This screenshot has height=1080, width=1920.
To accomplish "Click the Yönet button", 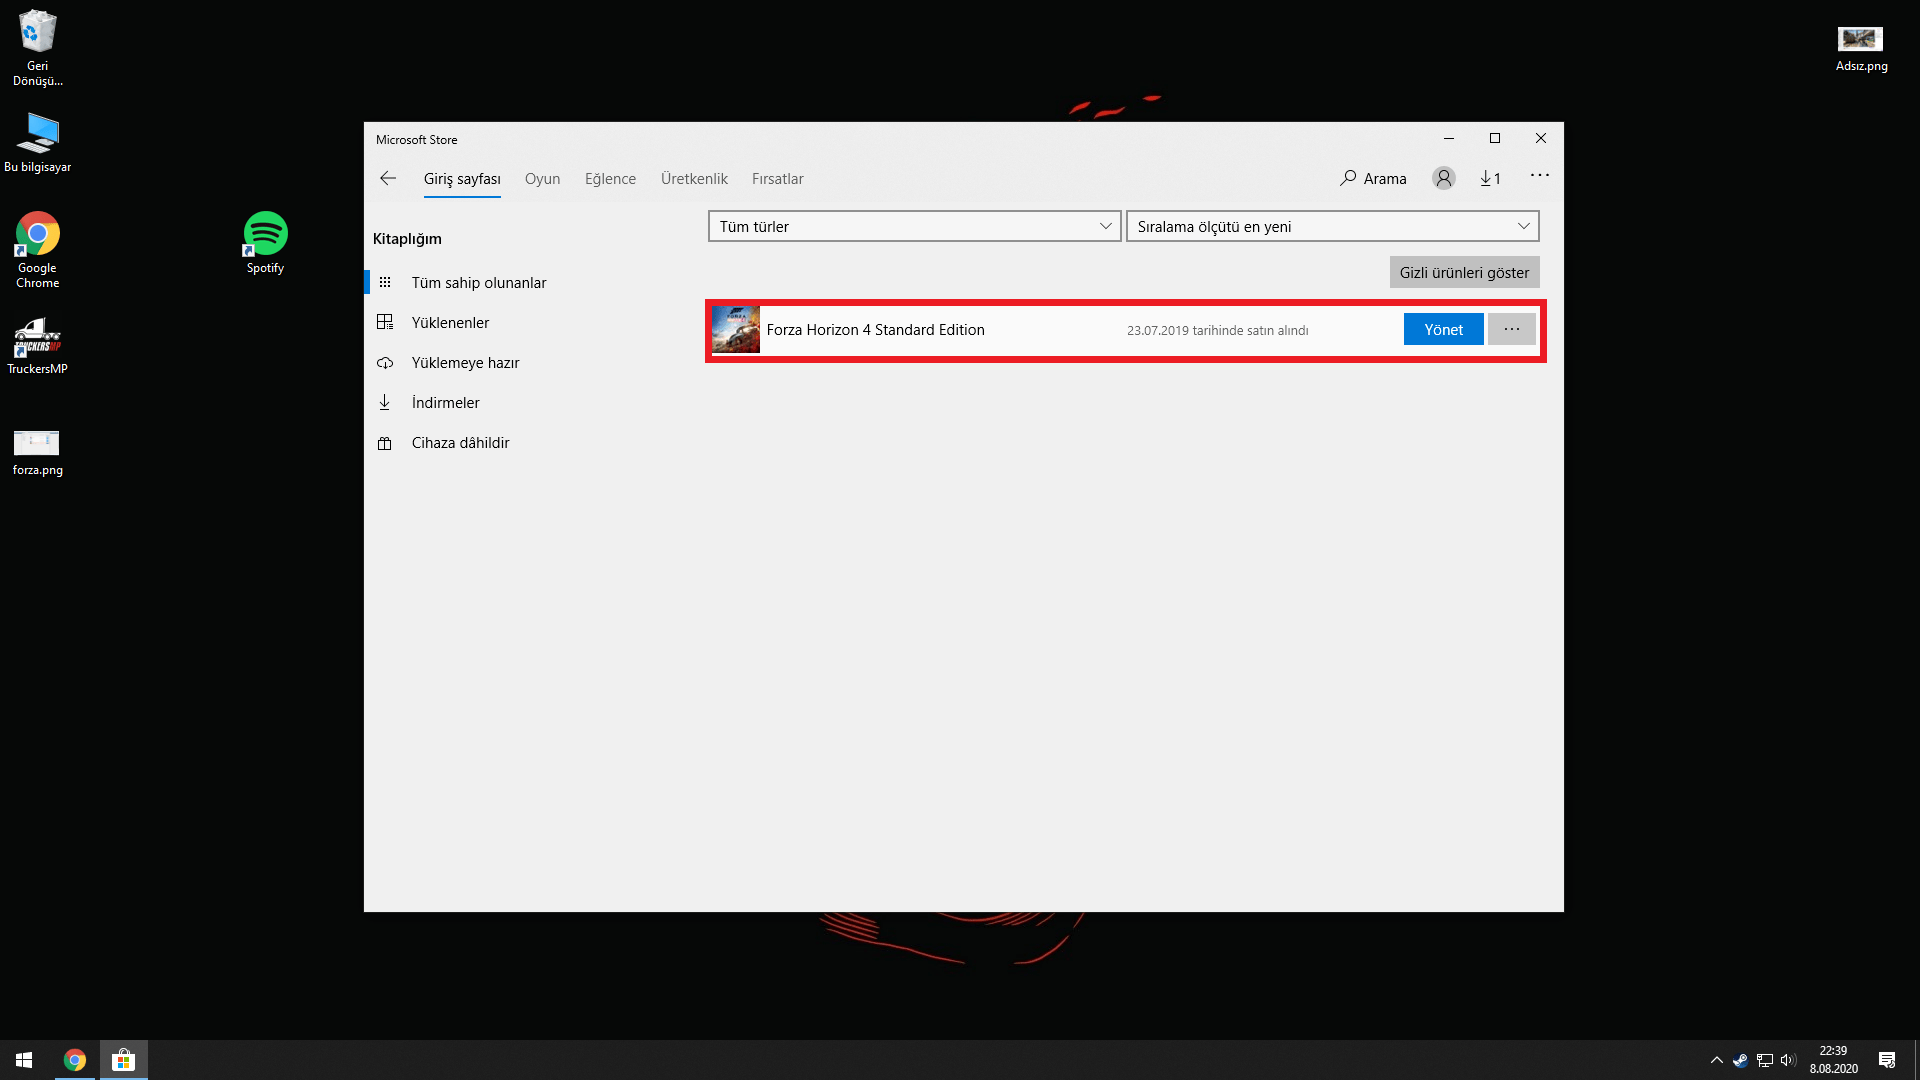I will coord(1443,330).
